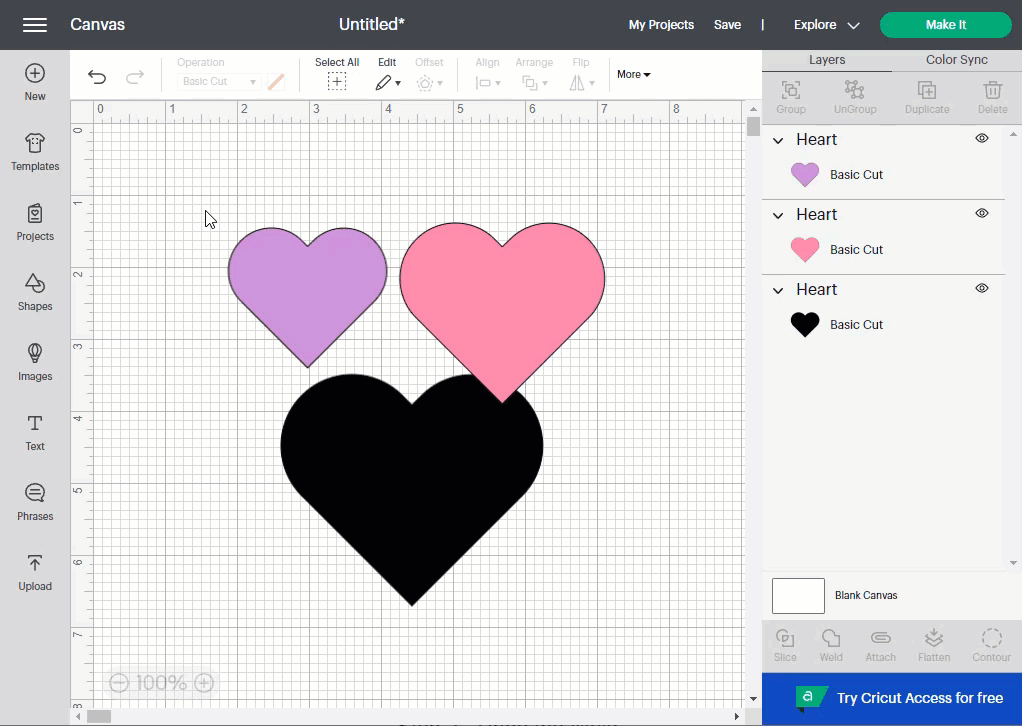
Task: Expand the More toolbar menu
Action: 633,75
